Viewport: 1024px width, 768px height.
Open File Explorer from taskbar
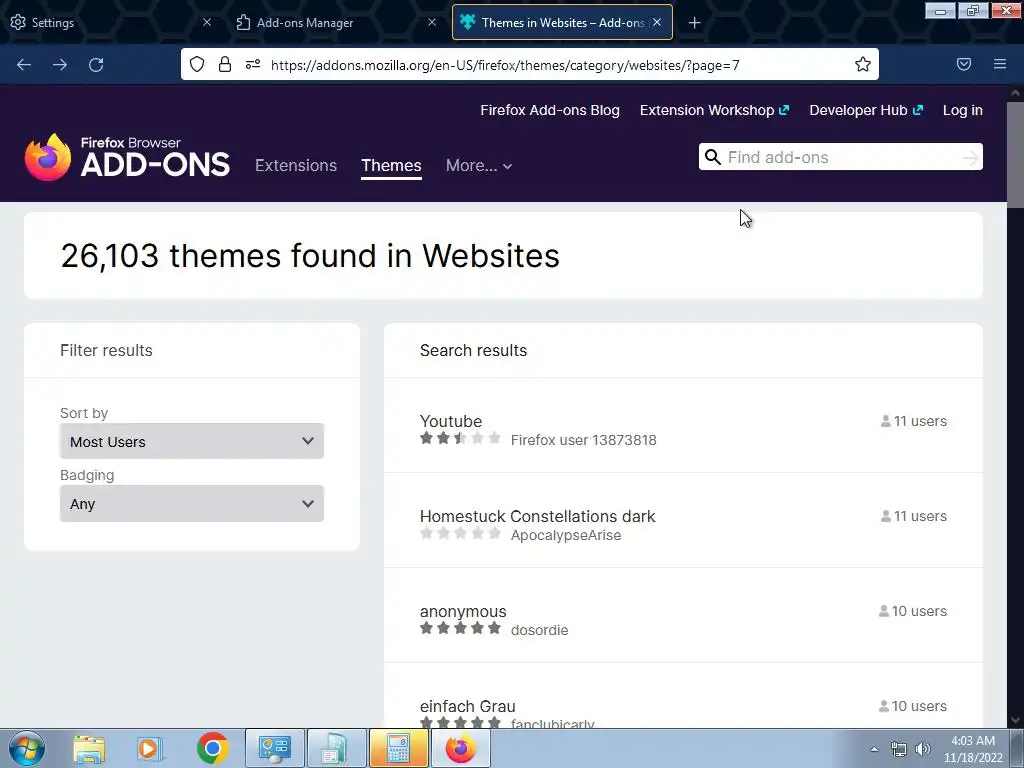pyautogui.click(x=89, y=749)
